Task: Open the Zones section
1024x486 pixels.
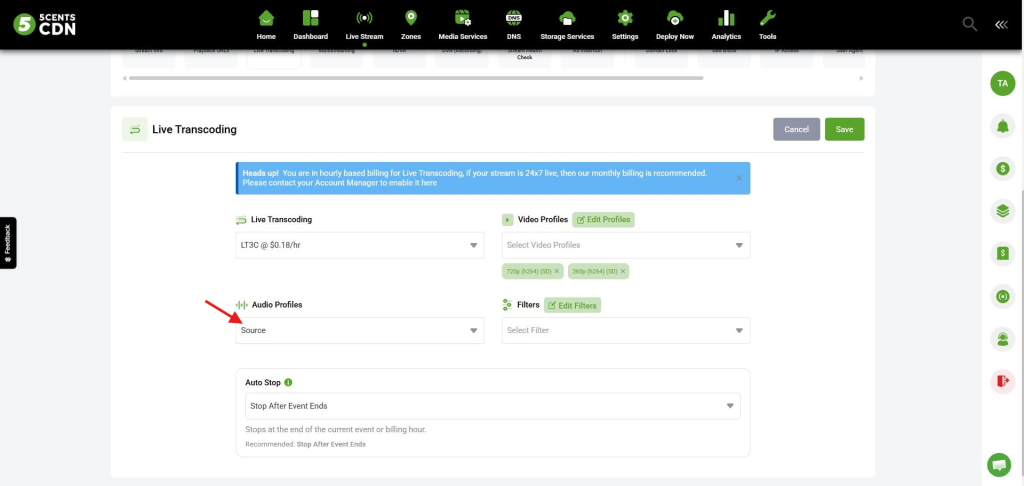Action: [411, 25]
